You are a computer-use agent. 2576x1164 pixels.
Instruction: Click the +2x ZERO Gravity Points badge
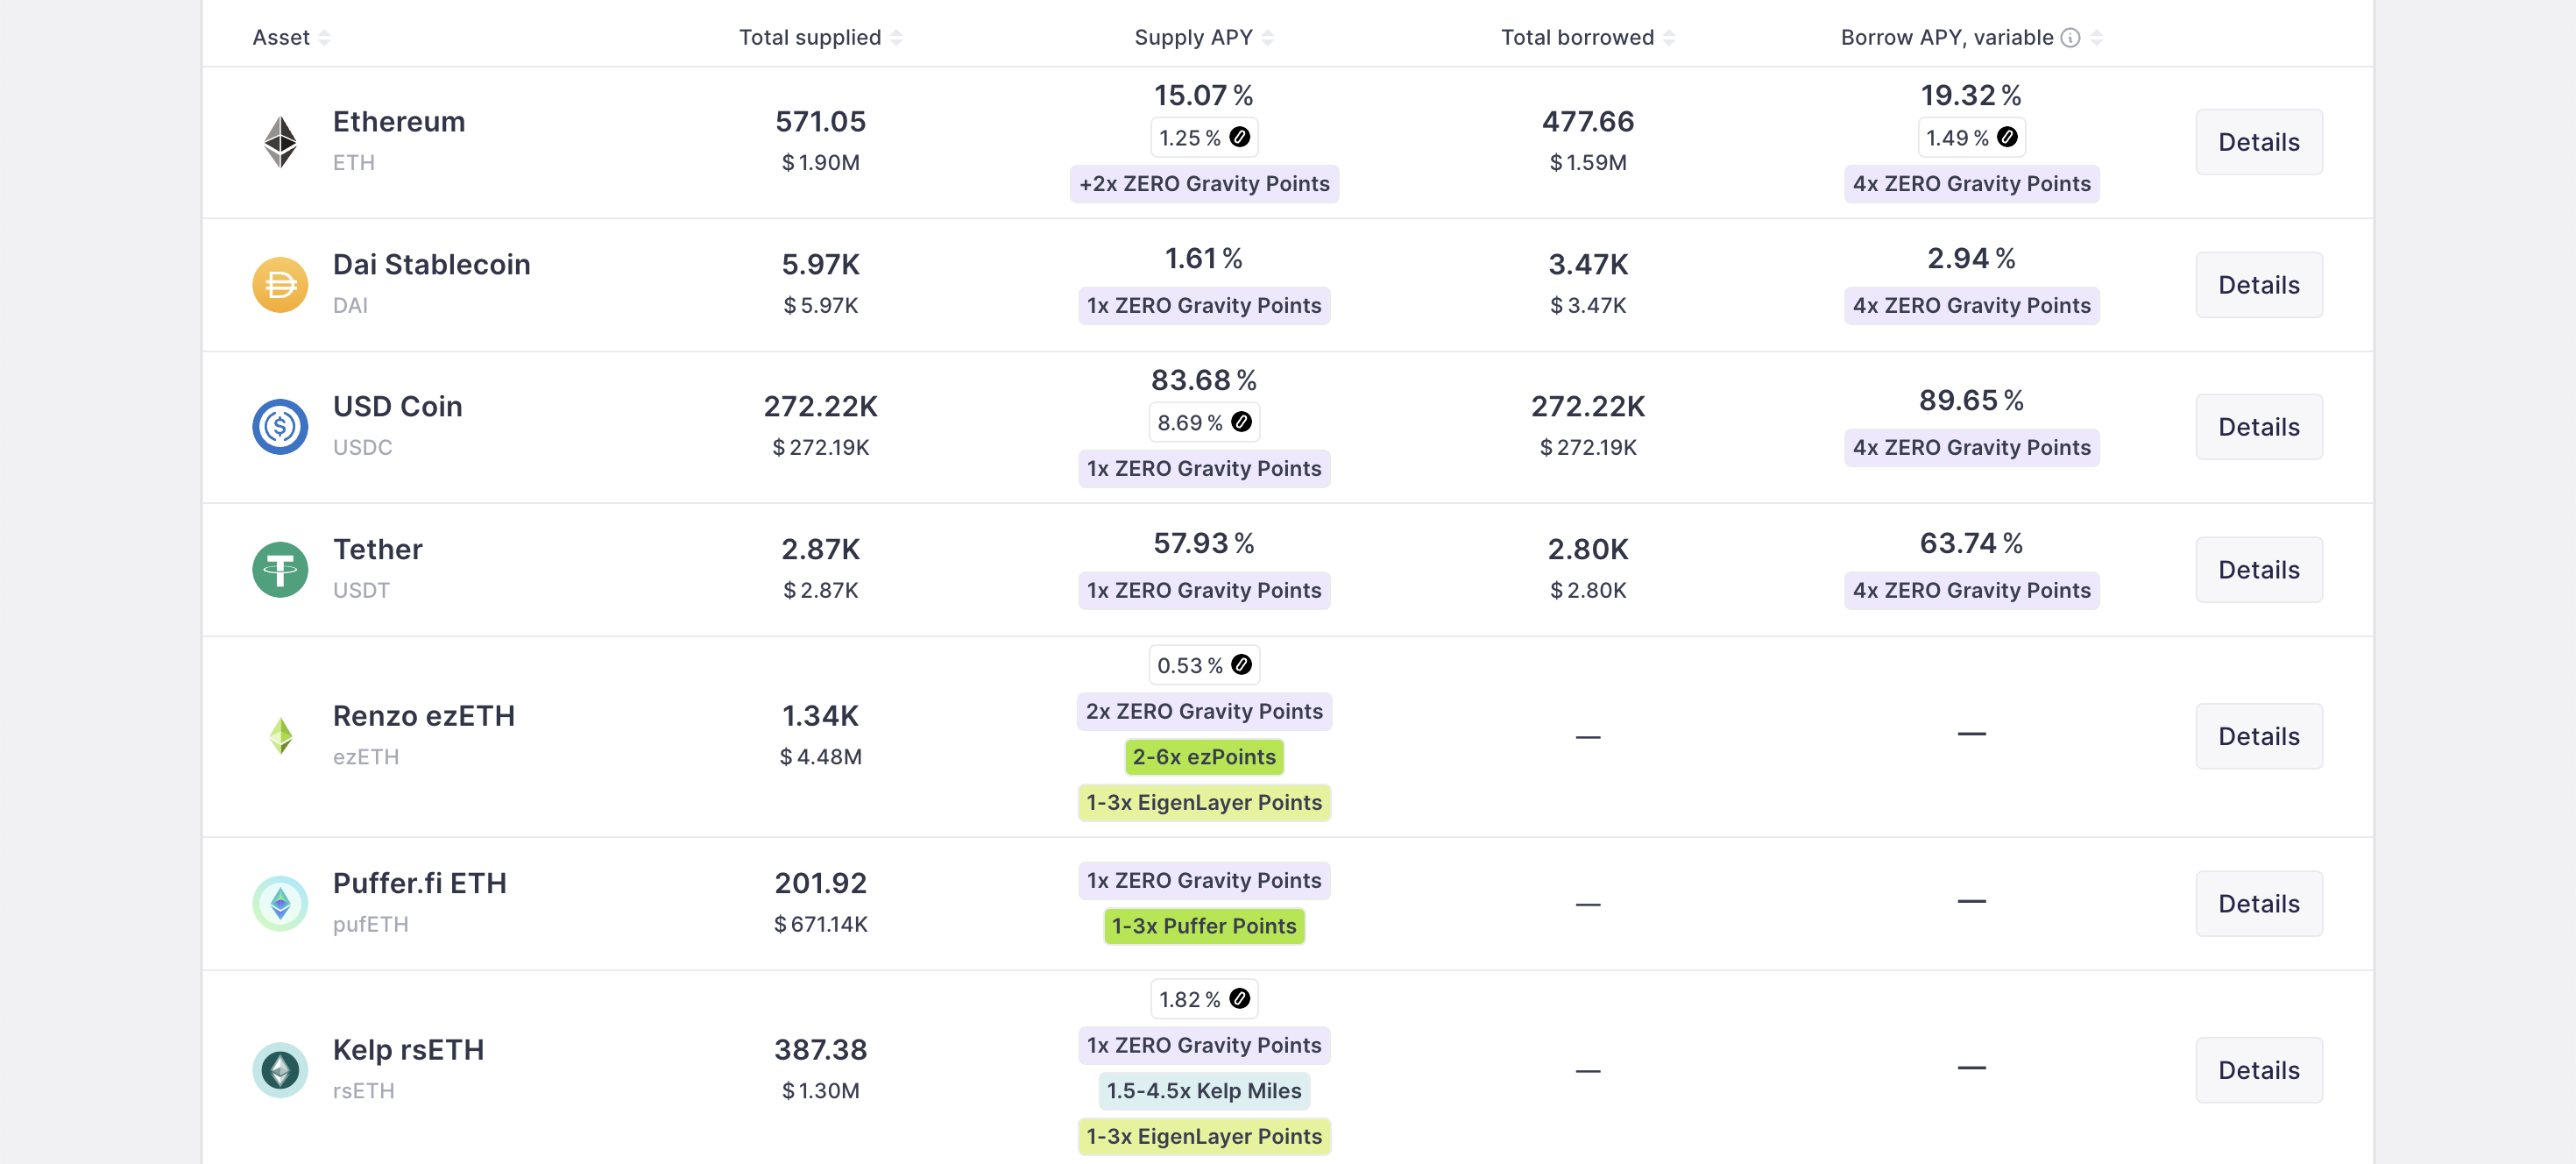[1204, 184]
